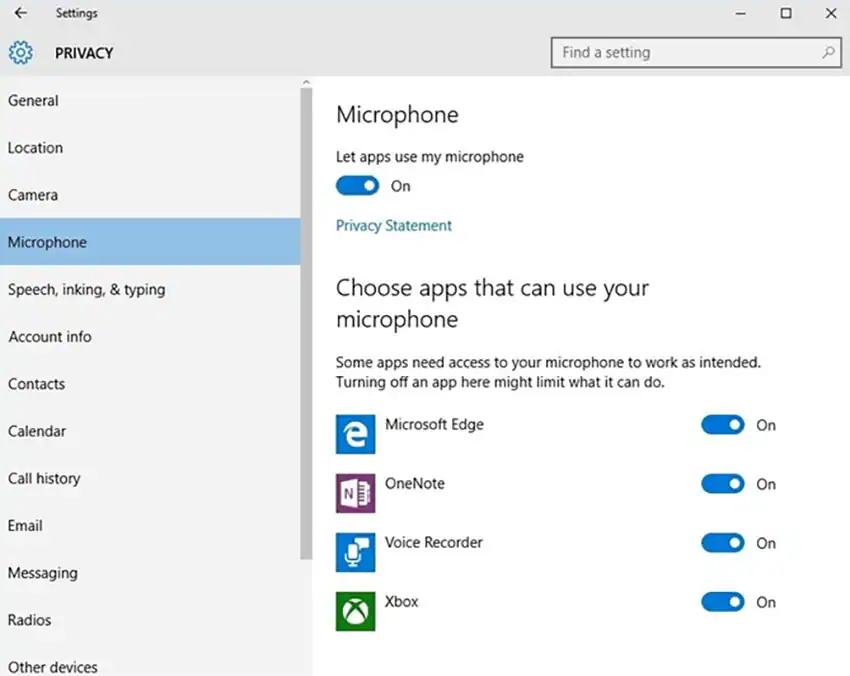The width and height of the screenshot is (850, 676).
Task: Click the Microsoft Edge app icon
Action: (355, 434)
